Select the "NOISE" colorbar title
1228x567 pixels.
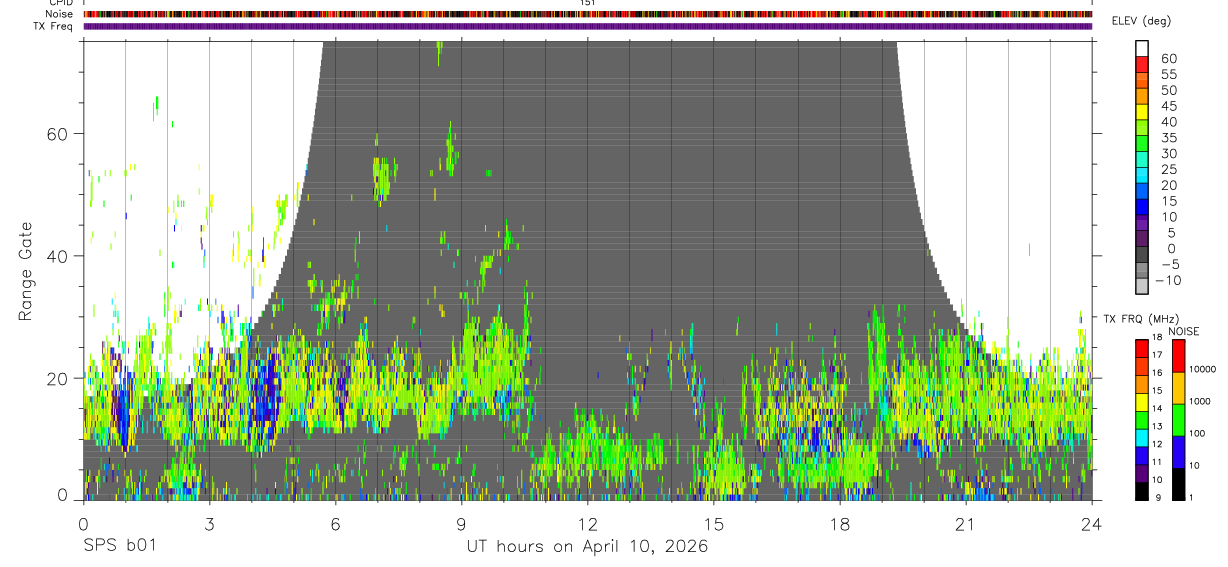[1183, 331]
